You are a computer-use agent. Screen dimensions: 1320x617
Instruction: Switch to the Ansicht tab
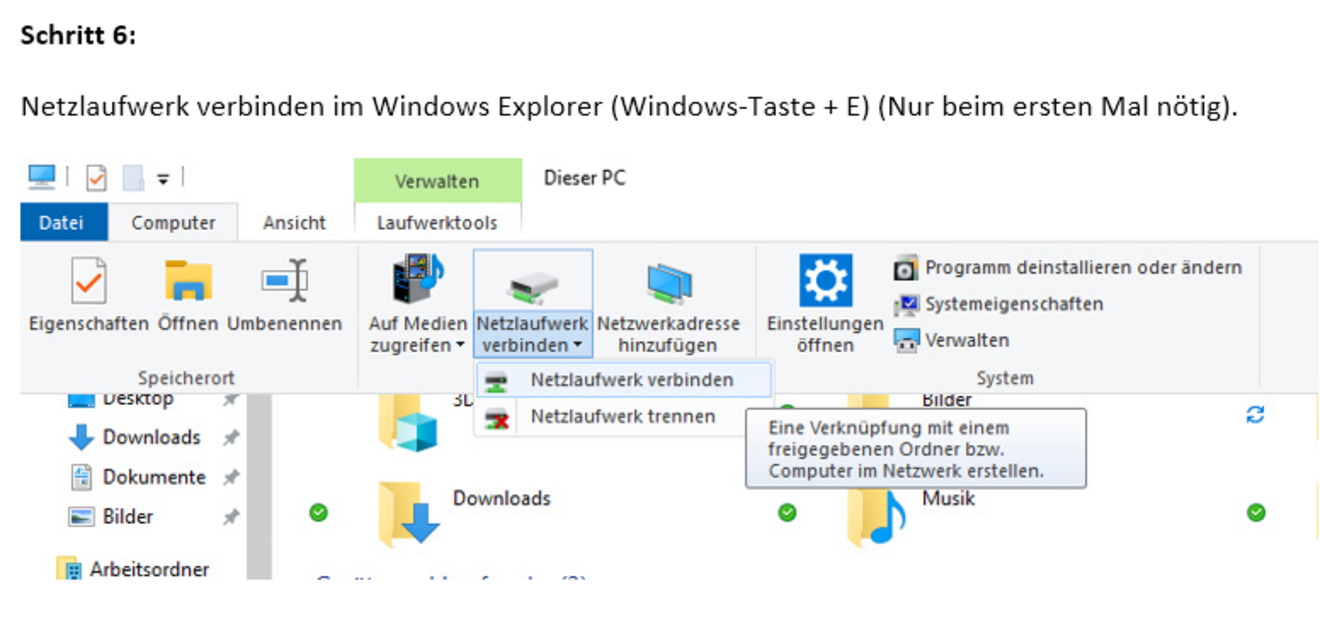point(294,223)
